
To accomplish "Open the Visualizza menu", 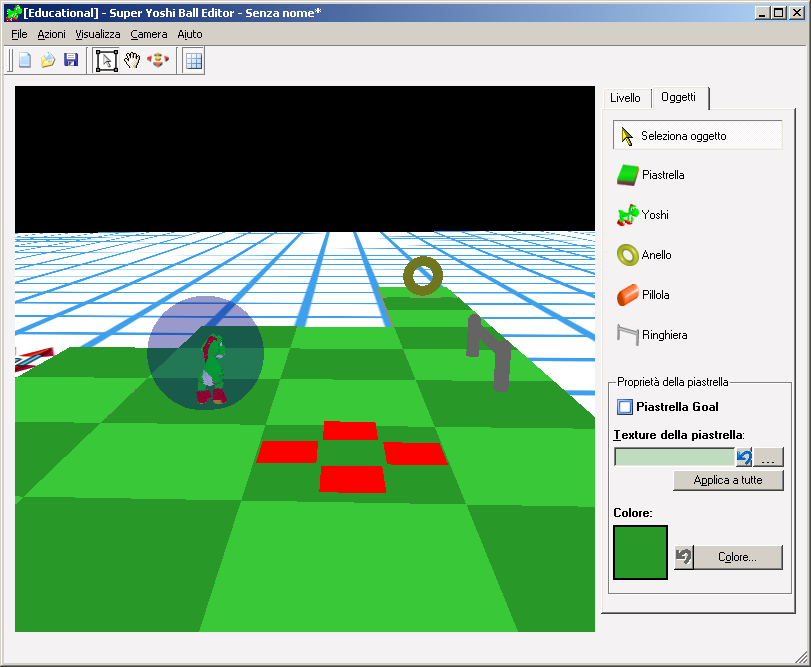I will tap(98, 34).
